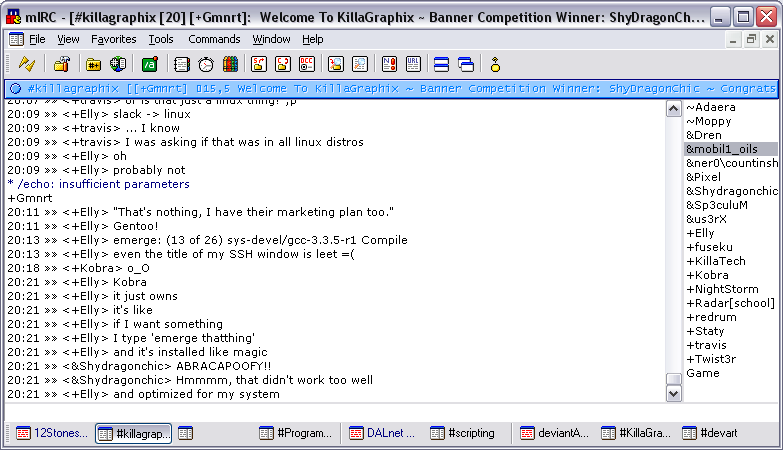Open the Colors icon in toolbar
Screen dimensions: 783x450
(230, 64)
